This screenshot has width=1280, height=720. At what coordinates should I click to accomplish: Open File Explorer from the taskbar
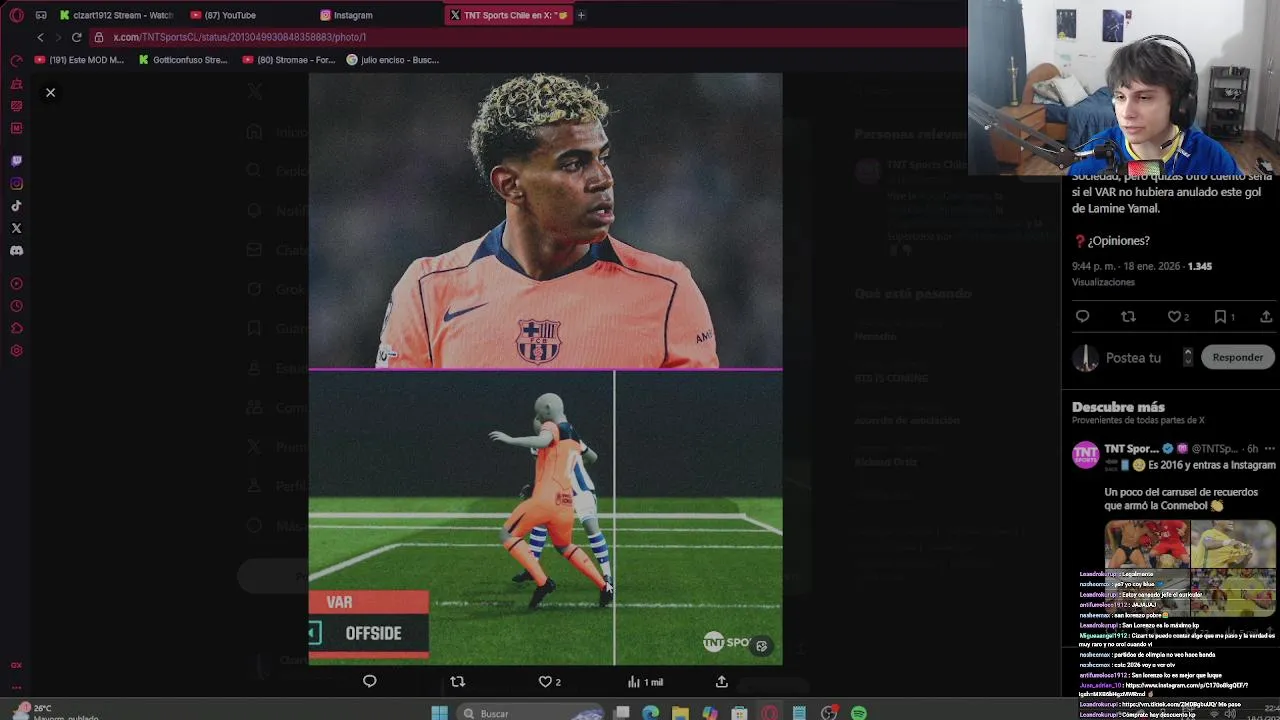coord(680,712)
